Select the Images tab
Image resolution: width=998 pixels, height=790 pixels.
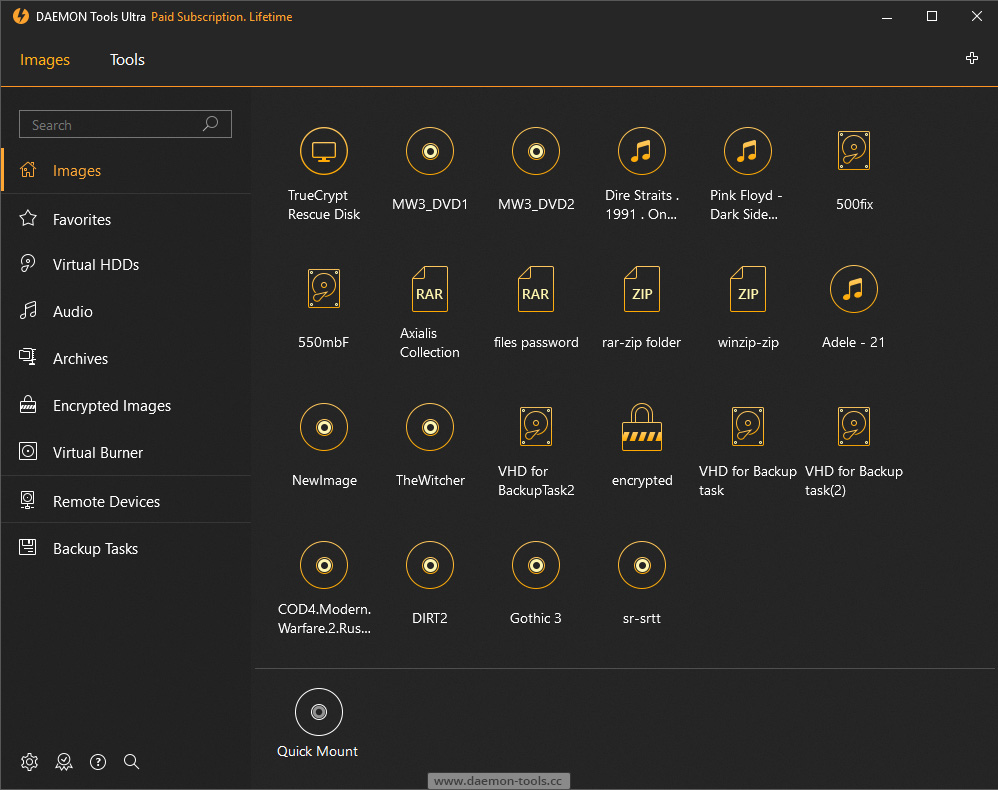(x=44, y=59)
